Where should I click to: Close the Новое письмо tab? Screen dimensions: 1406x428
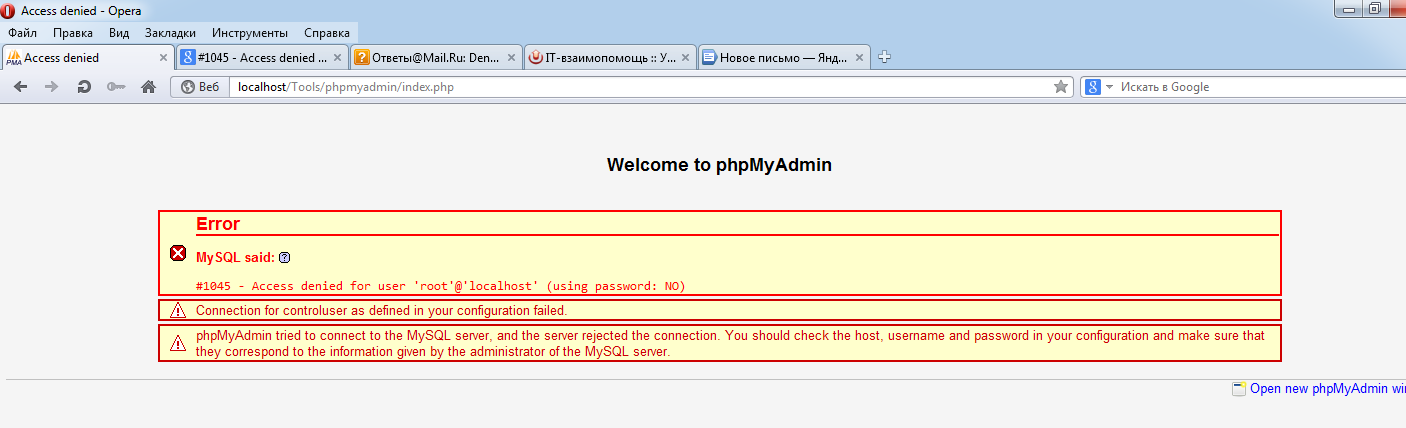(x=859, y=58)
